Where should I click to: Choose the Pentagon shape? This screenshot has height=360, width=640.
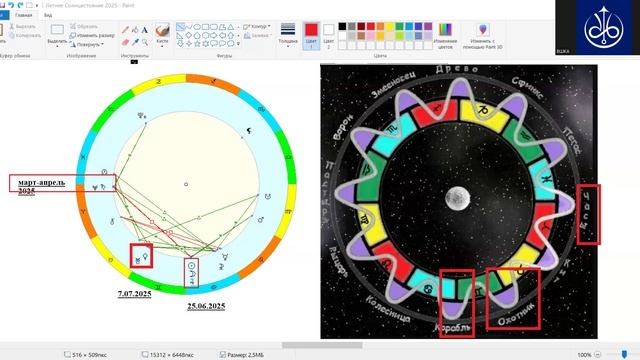coord(197,36)
